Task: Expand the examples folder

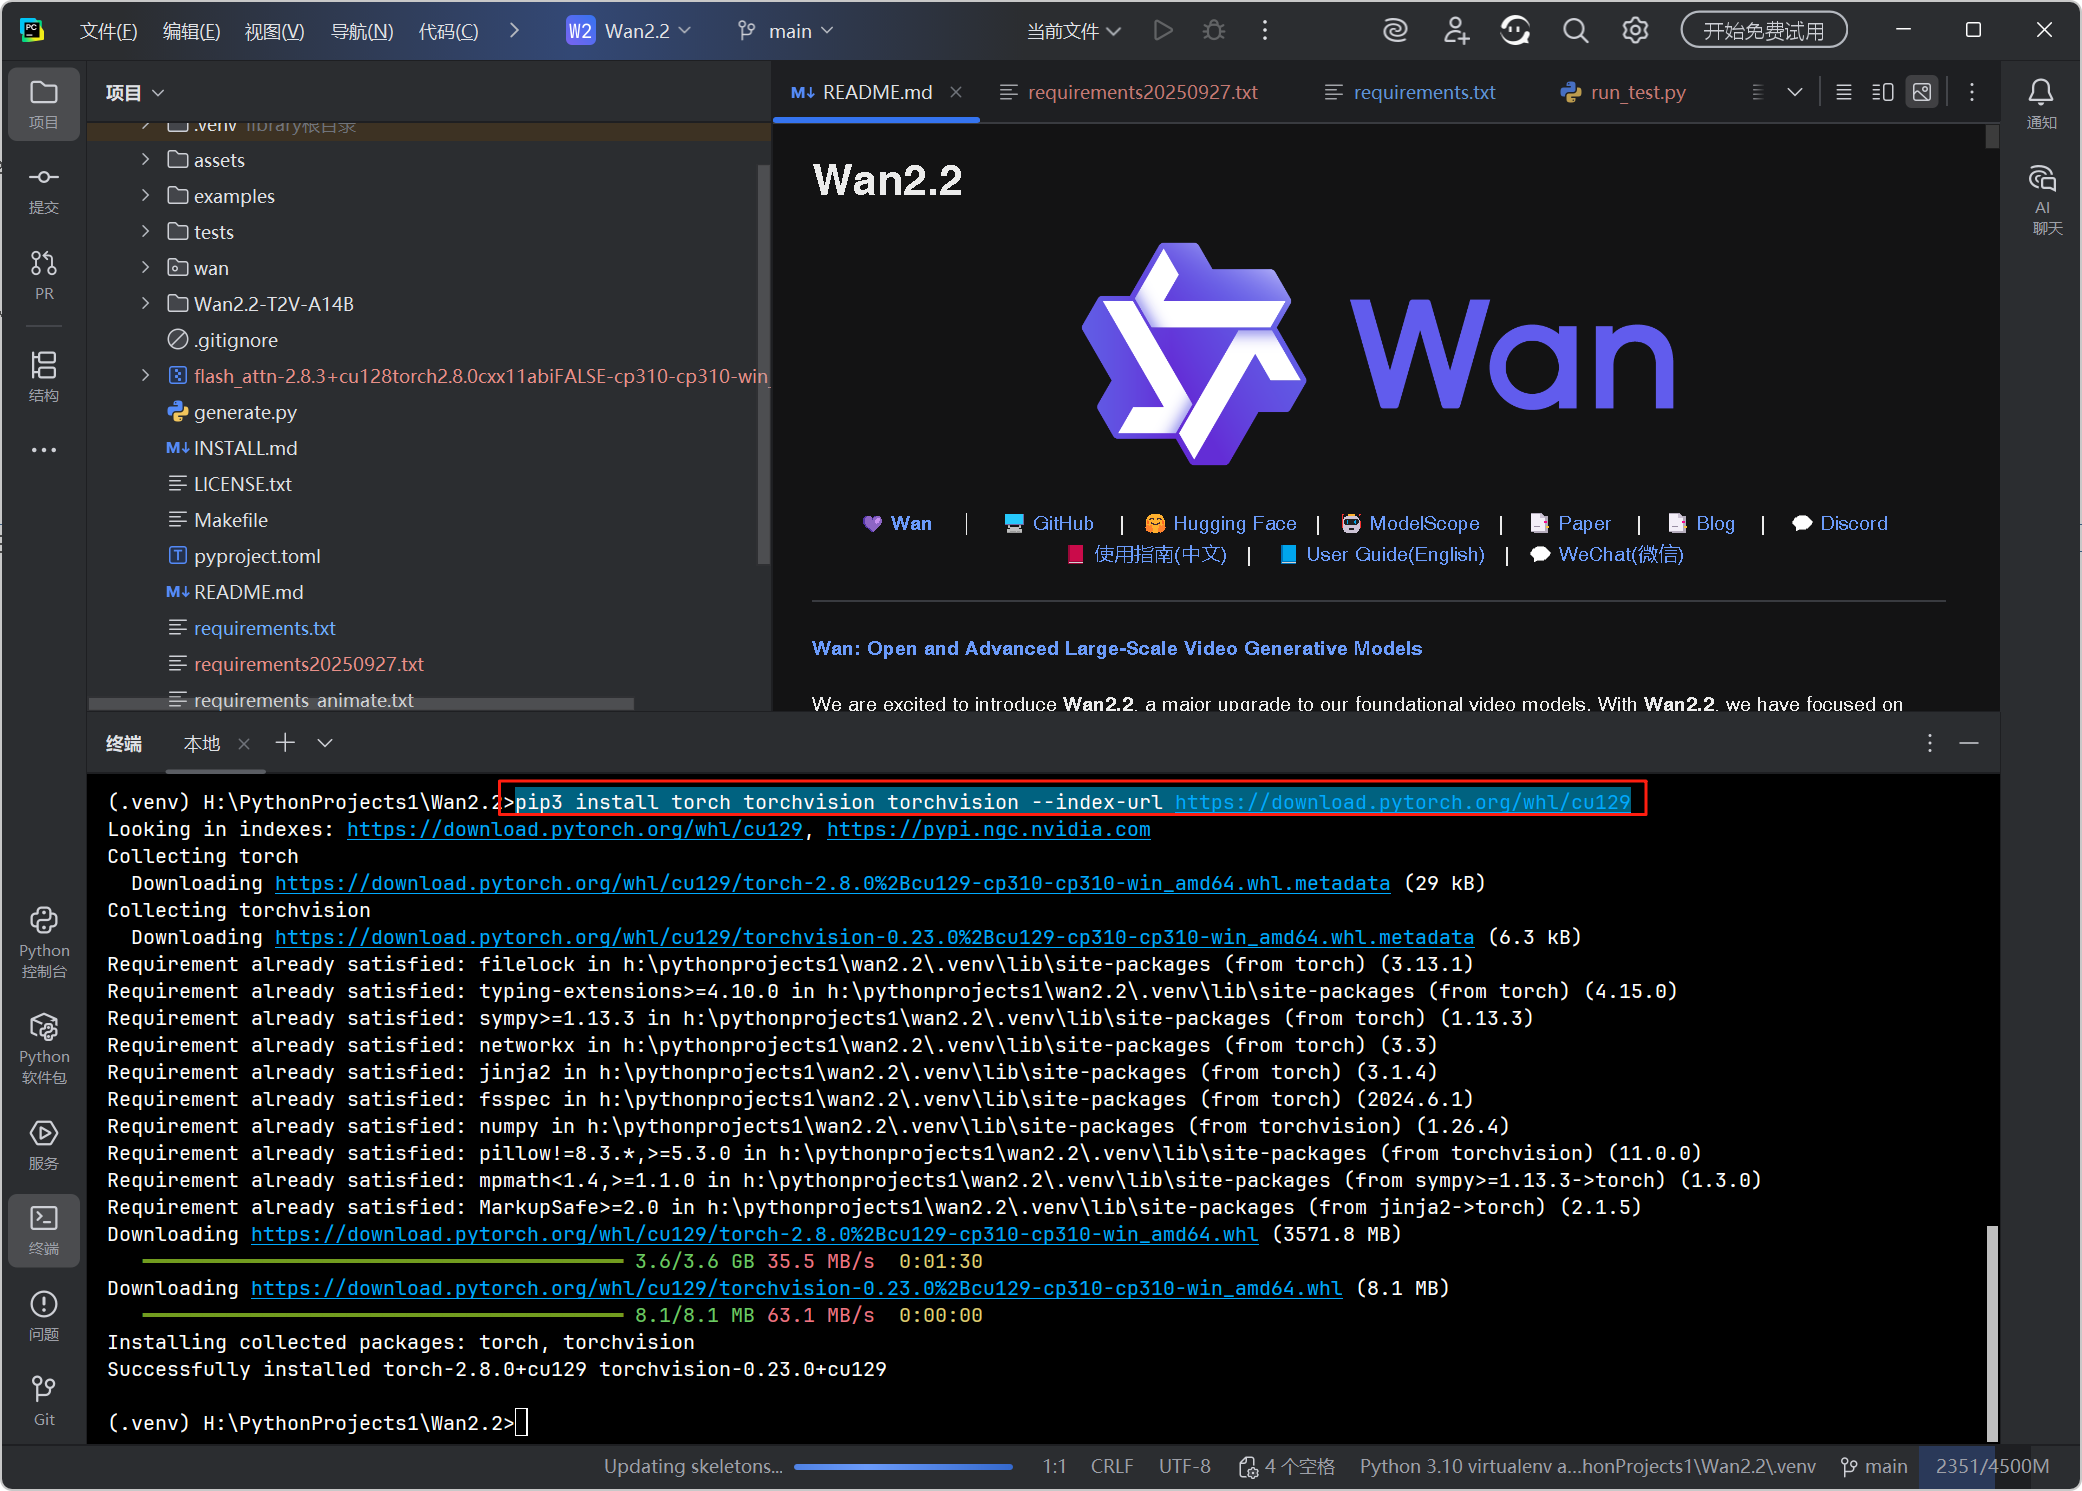Action: click(x=146, y=195)
